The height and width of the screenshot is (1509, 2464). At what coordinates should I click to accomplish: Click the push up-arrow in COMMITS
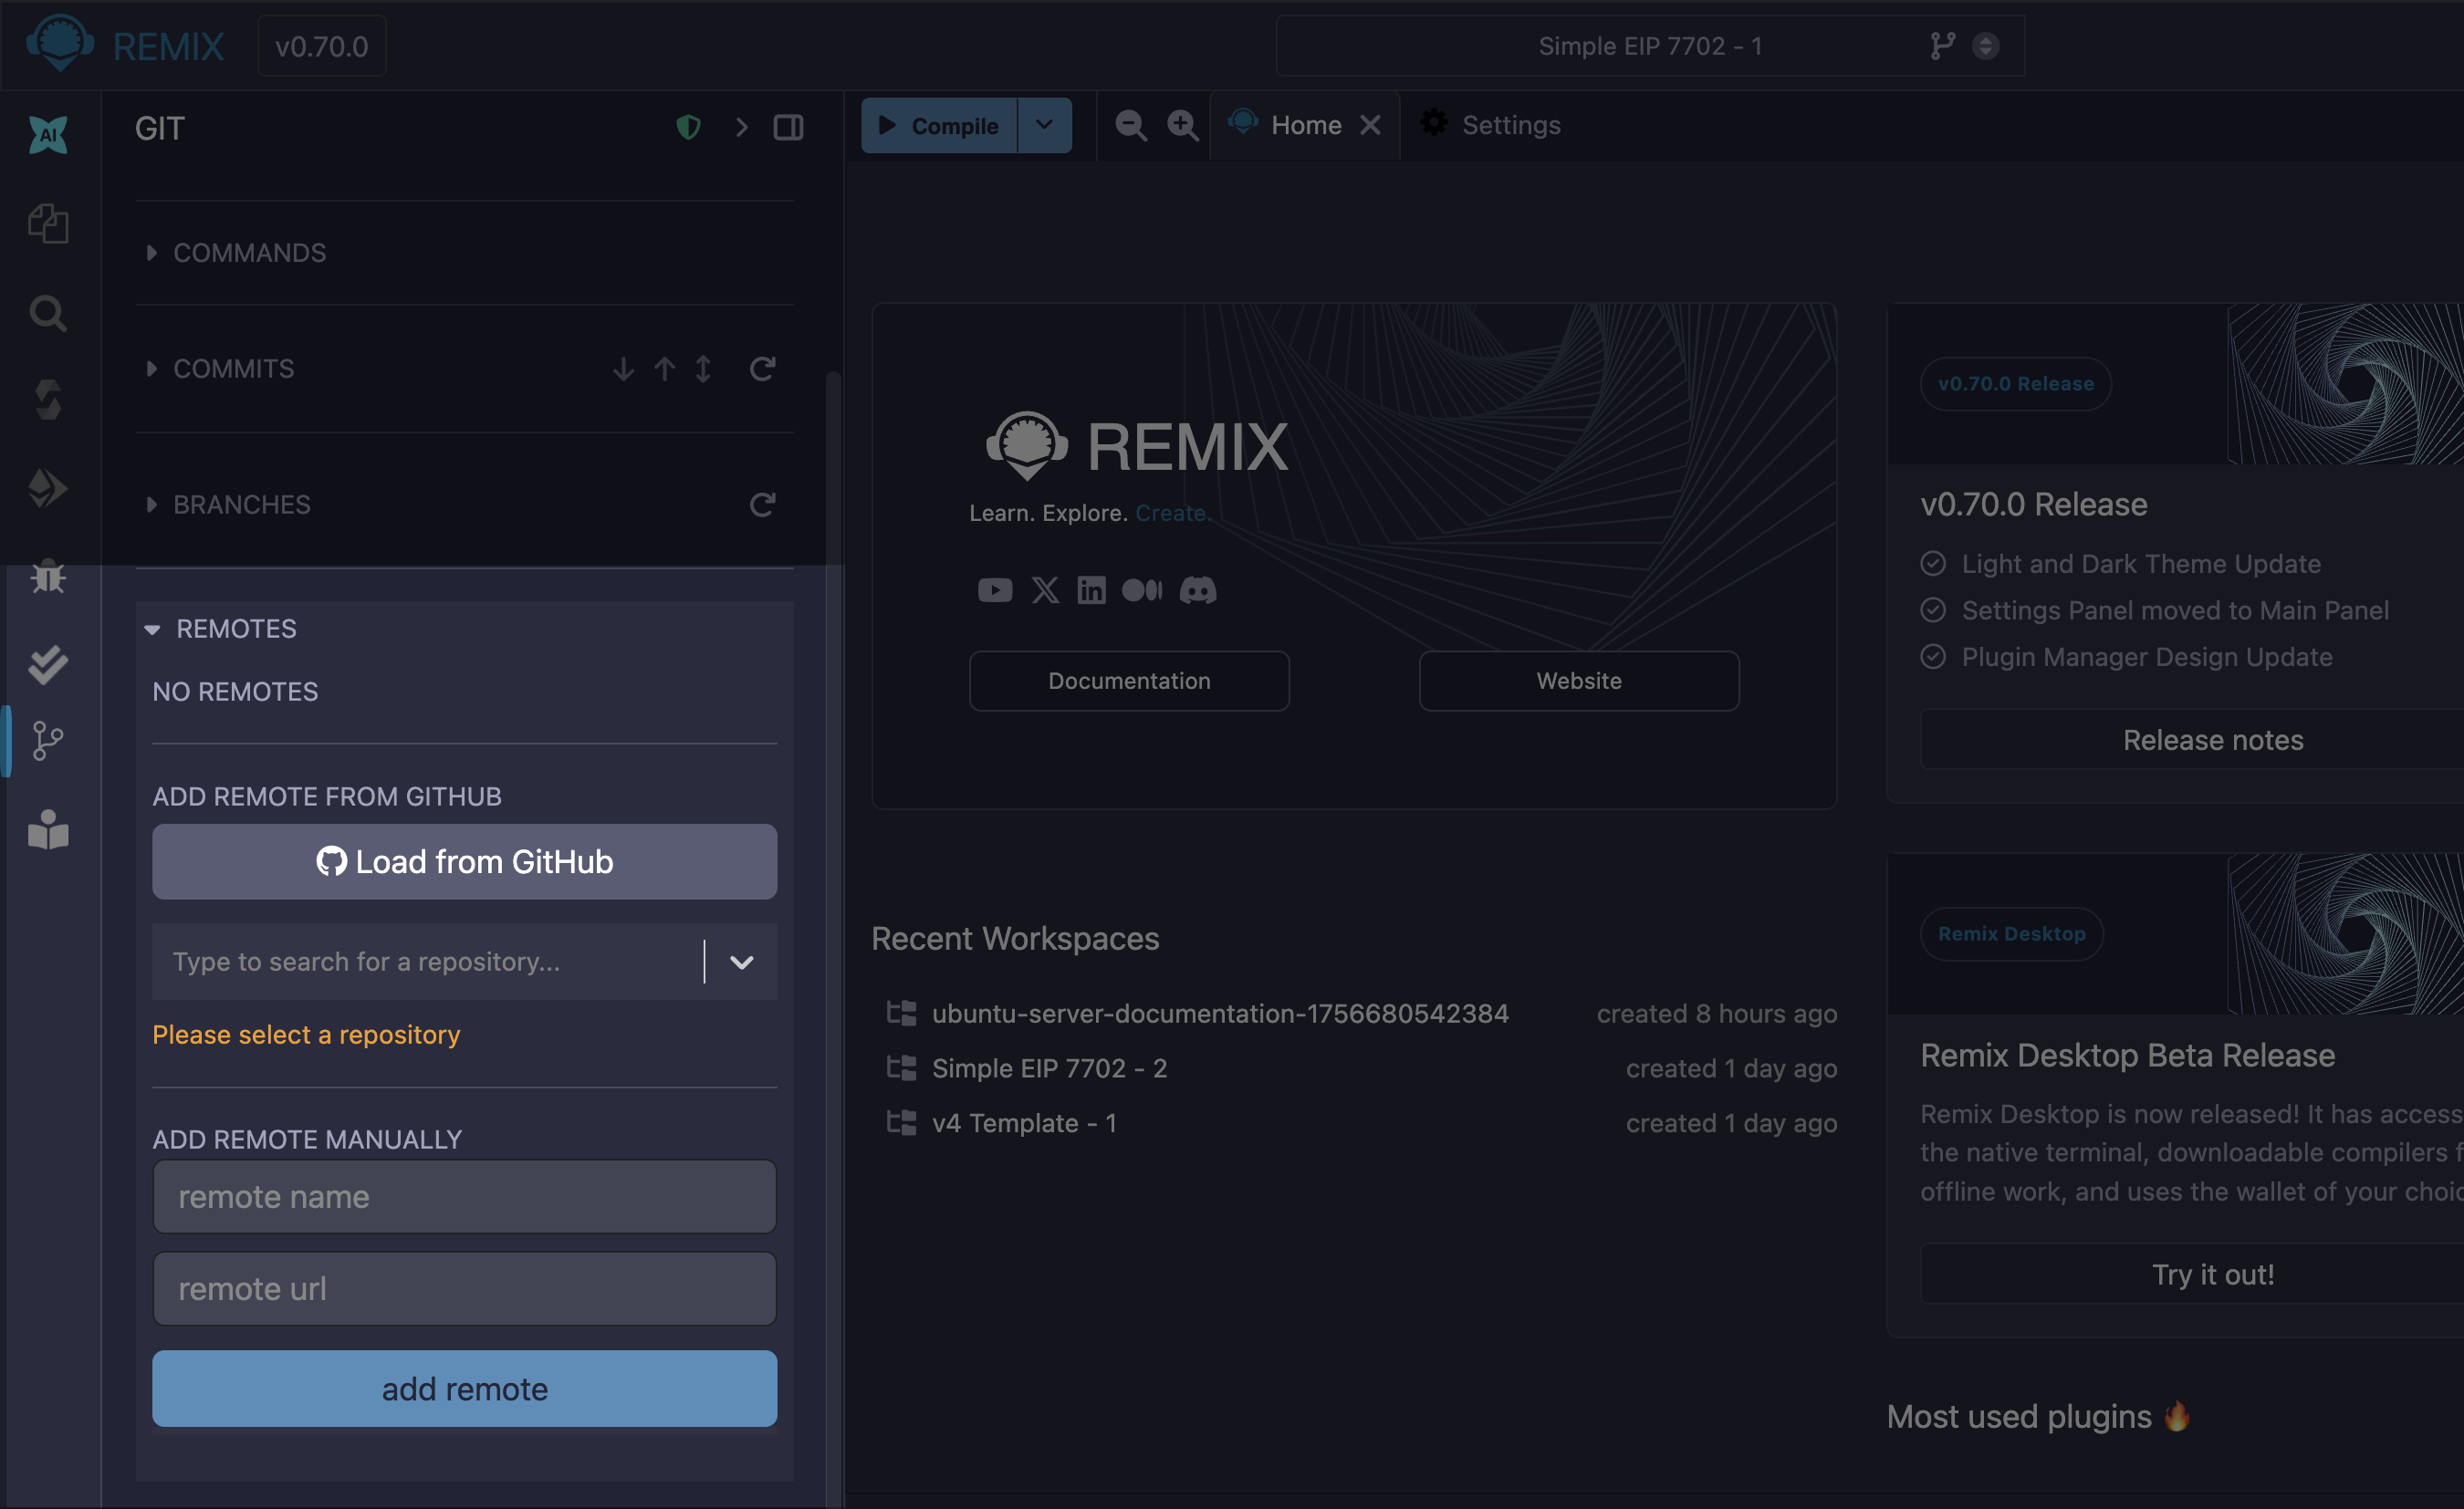[x=664, y=369]
